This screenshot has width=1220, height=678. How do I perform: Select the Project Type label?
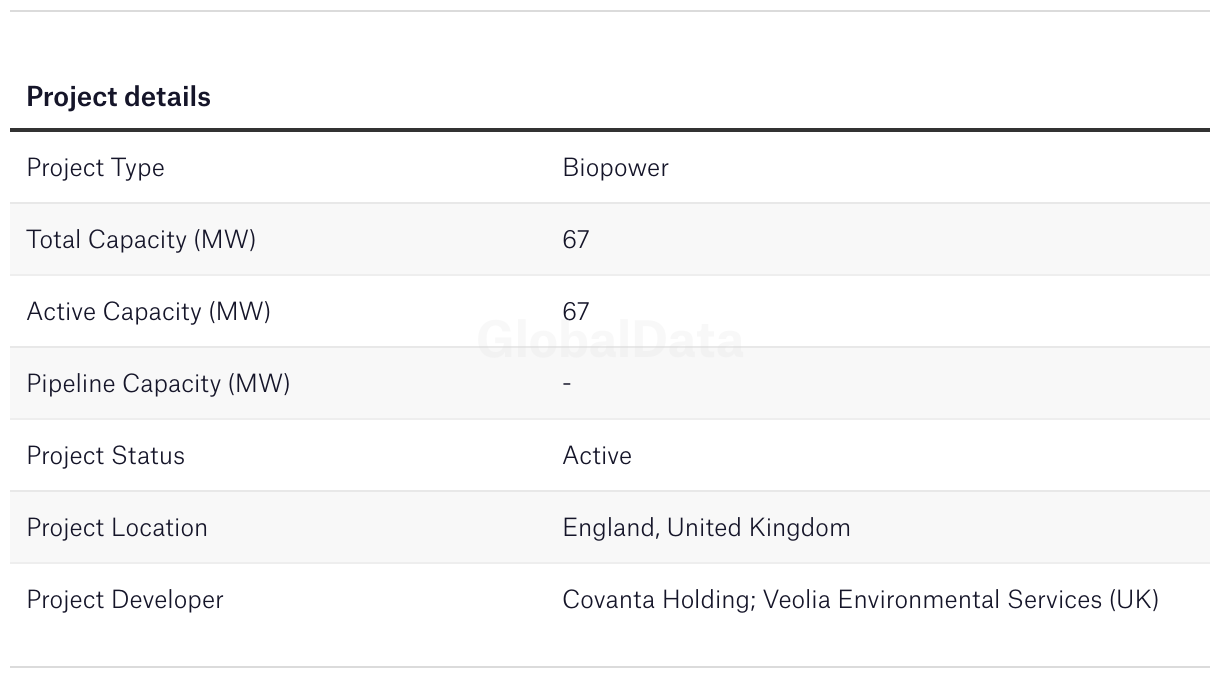pyautogui.click(x=95, y=168)
